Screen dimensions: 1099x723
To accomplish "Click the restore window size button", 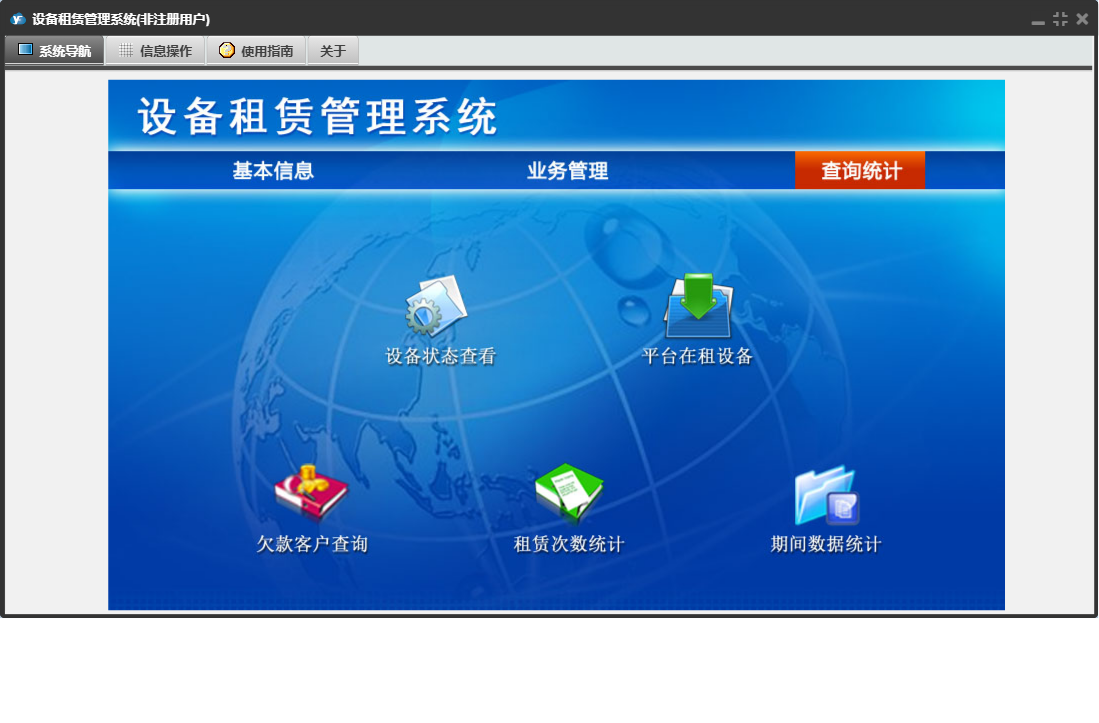I will 1060,19.
